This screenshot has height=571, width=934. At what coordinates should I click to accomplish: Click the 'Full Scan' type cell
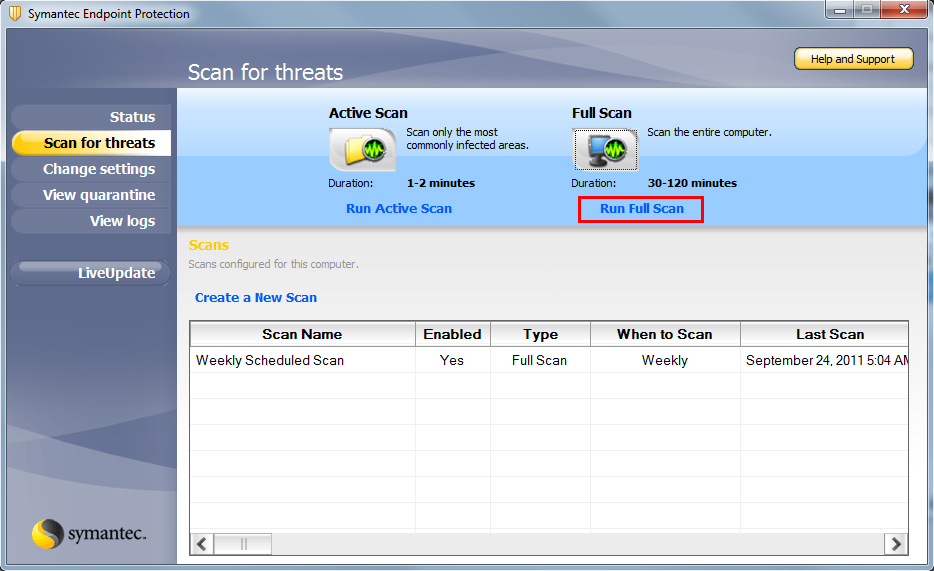point(540,360)
